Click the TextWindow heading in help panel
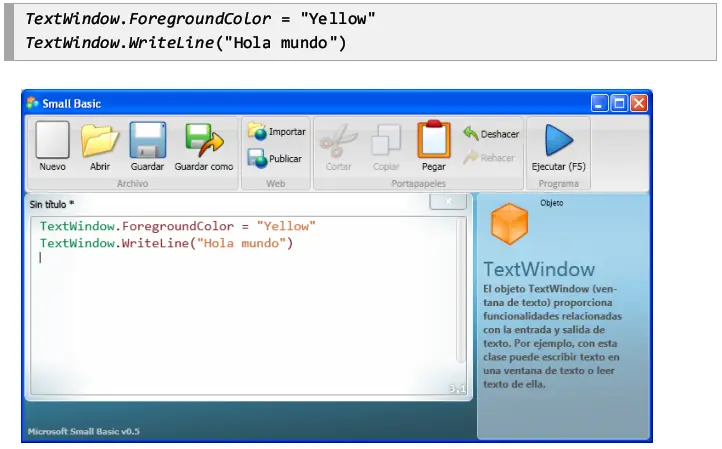This screenshot has height=449, width=722. coord(539,269)
